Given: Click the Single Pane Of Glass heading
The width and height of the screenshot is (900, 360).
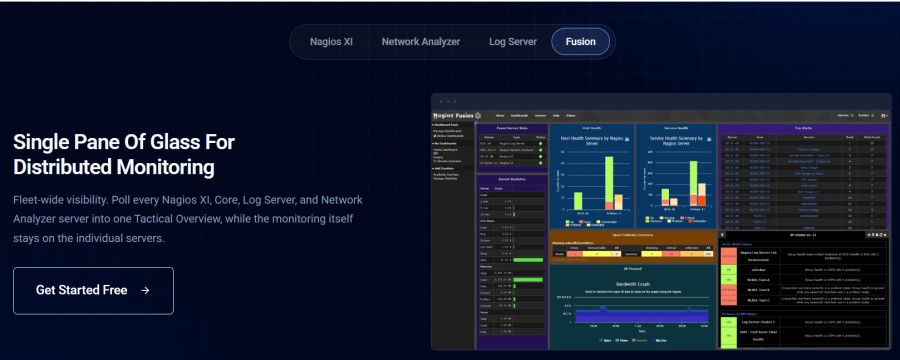Looking at the screenshot, I should (124, 154).
